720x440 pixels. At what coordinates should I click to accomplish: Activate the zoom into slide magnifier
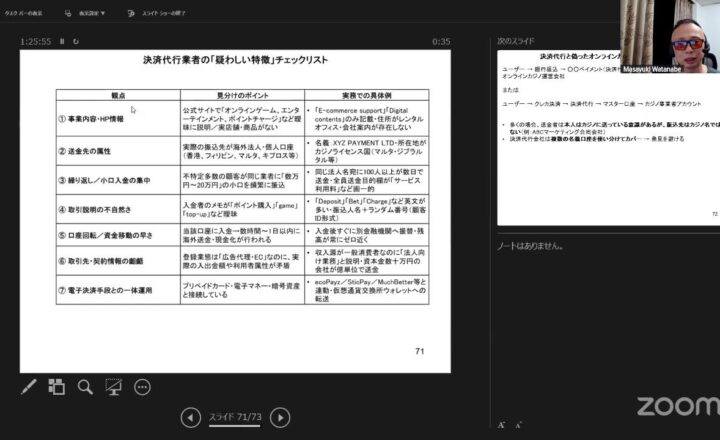tap(85, 386)
